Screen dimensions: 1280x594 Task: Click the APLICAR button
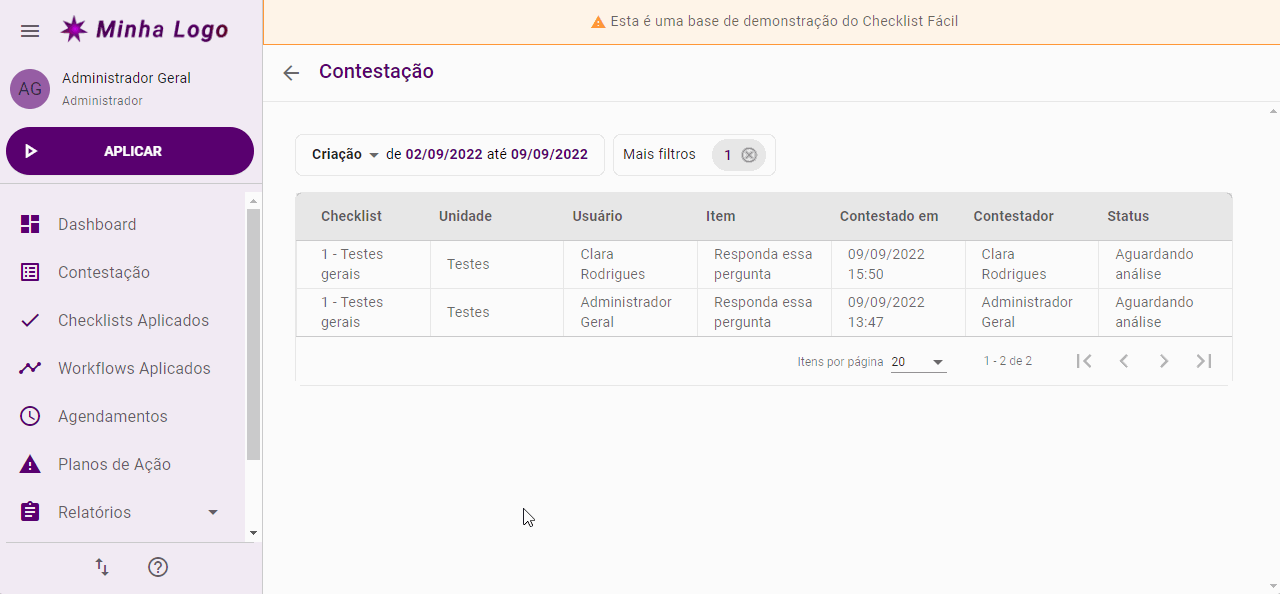[129, 151]
